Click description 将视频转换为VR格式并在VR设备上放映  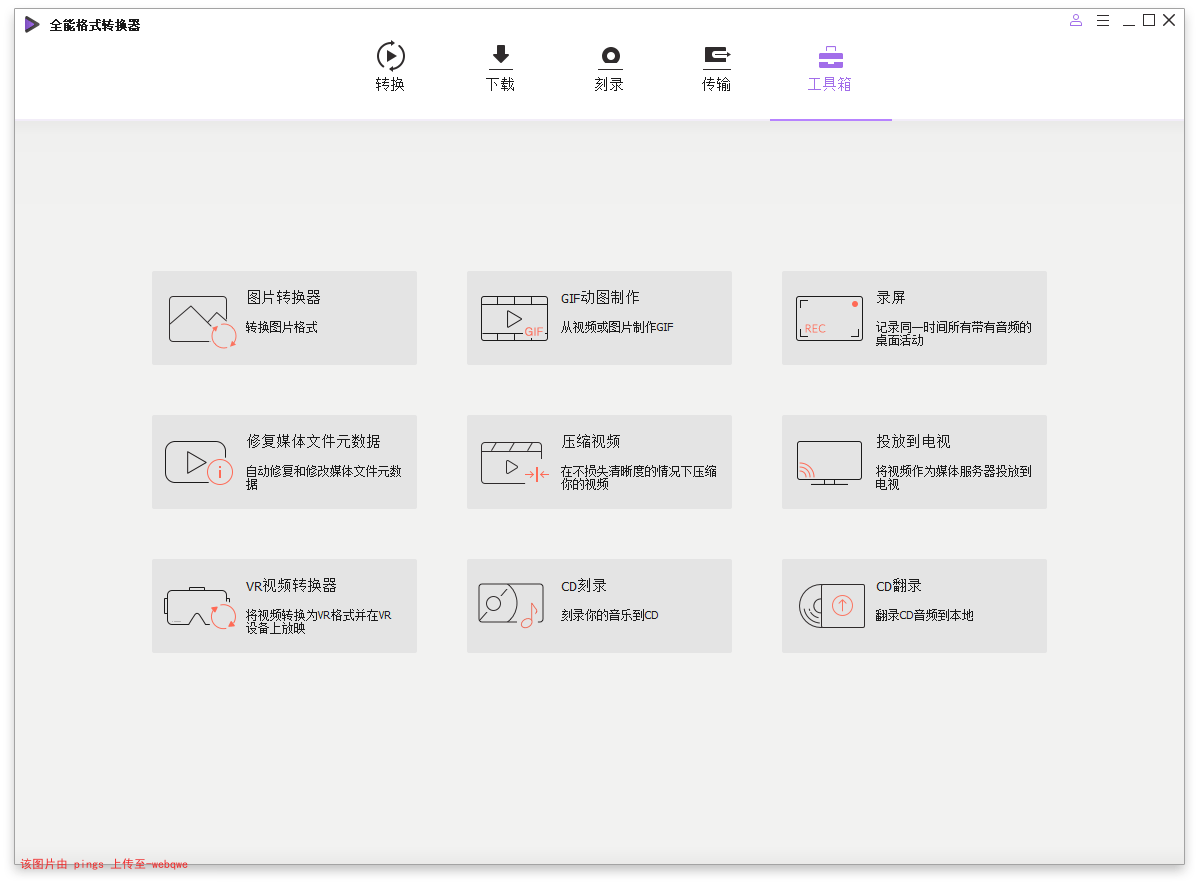[319, 621]
